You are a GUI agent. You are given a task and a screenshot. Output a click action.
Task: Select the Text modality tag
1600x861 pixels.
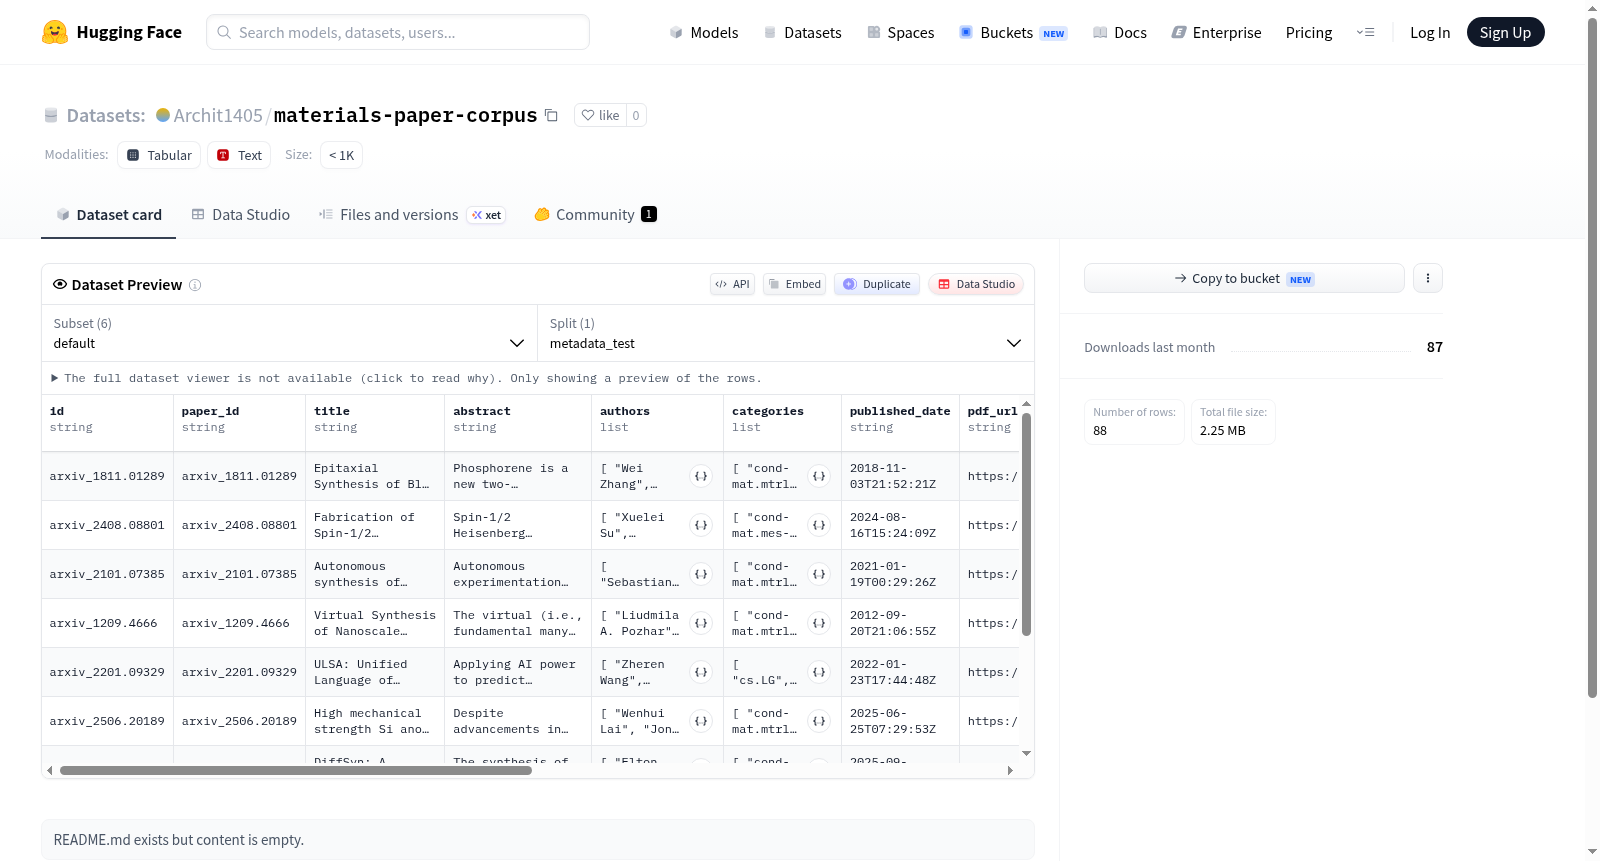[239, 155]
